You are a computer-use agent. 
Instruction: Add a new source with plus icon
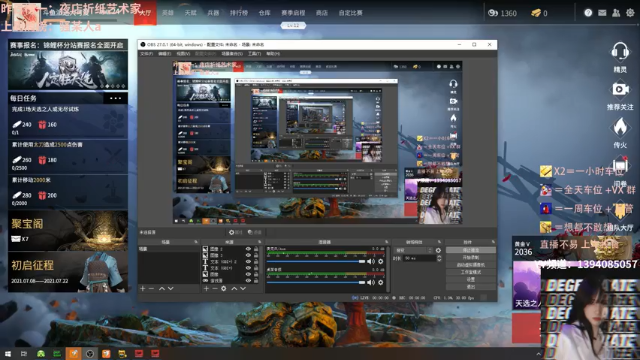pos(206,289)
